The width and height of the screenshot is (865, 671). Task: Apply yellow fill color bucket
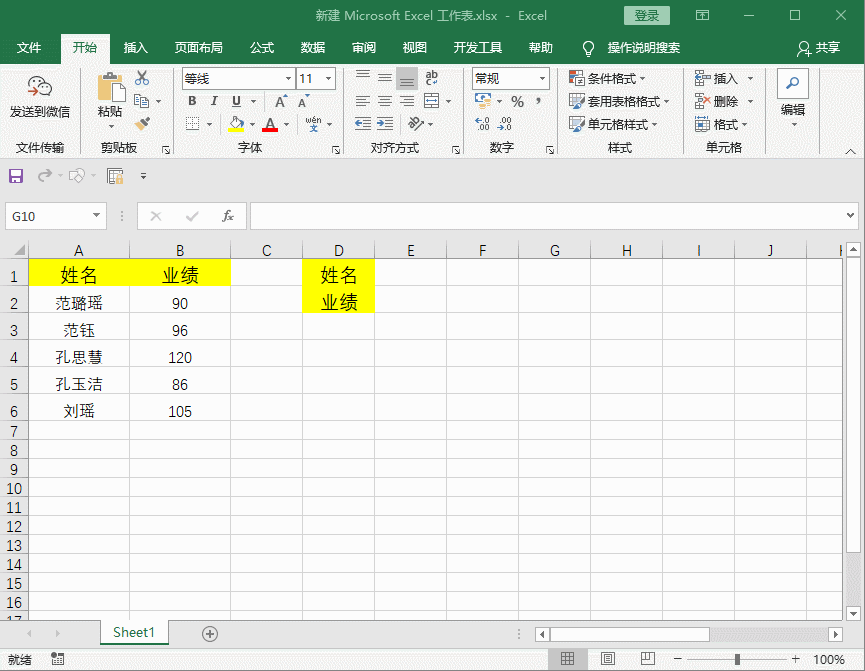[x=237, y=124]
